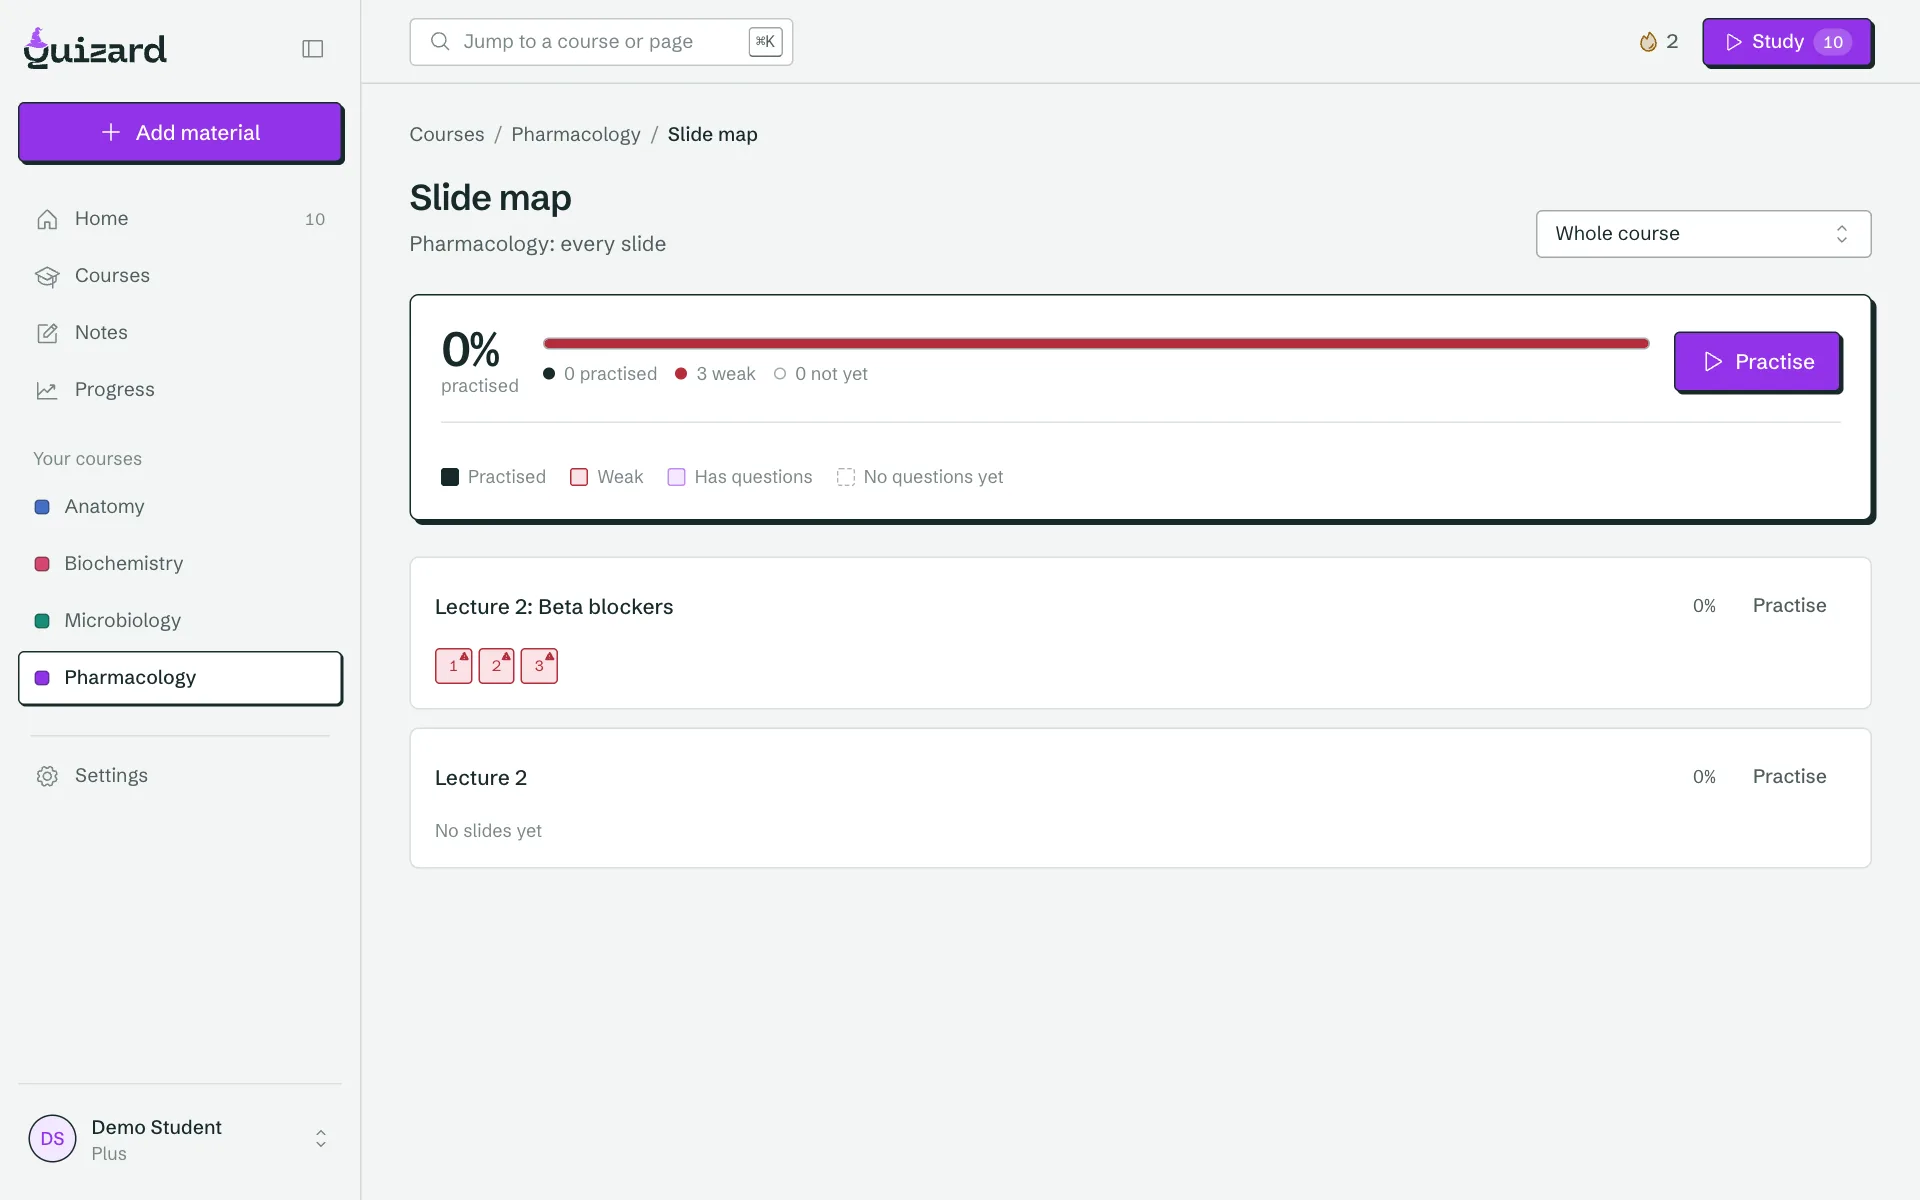This screenshot has height=1200, width=1920.
Task: Click the Practised legend swatch
Action: click(x=450, y=477)
